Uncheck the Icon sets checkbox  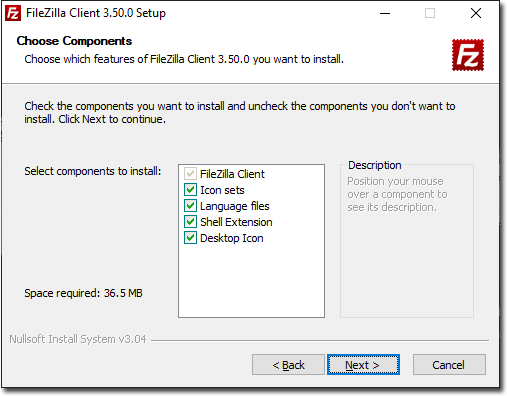[x=190, y=190]
